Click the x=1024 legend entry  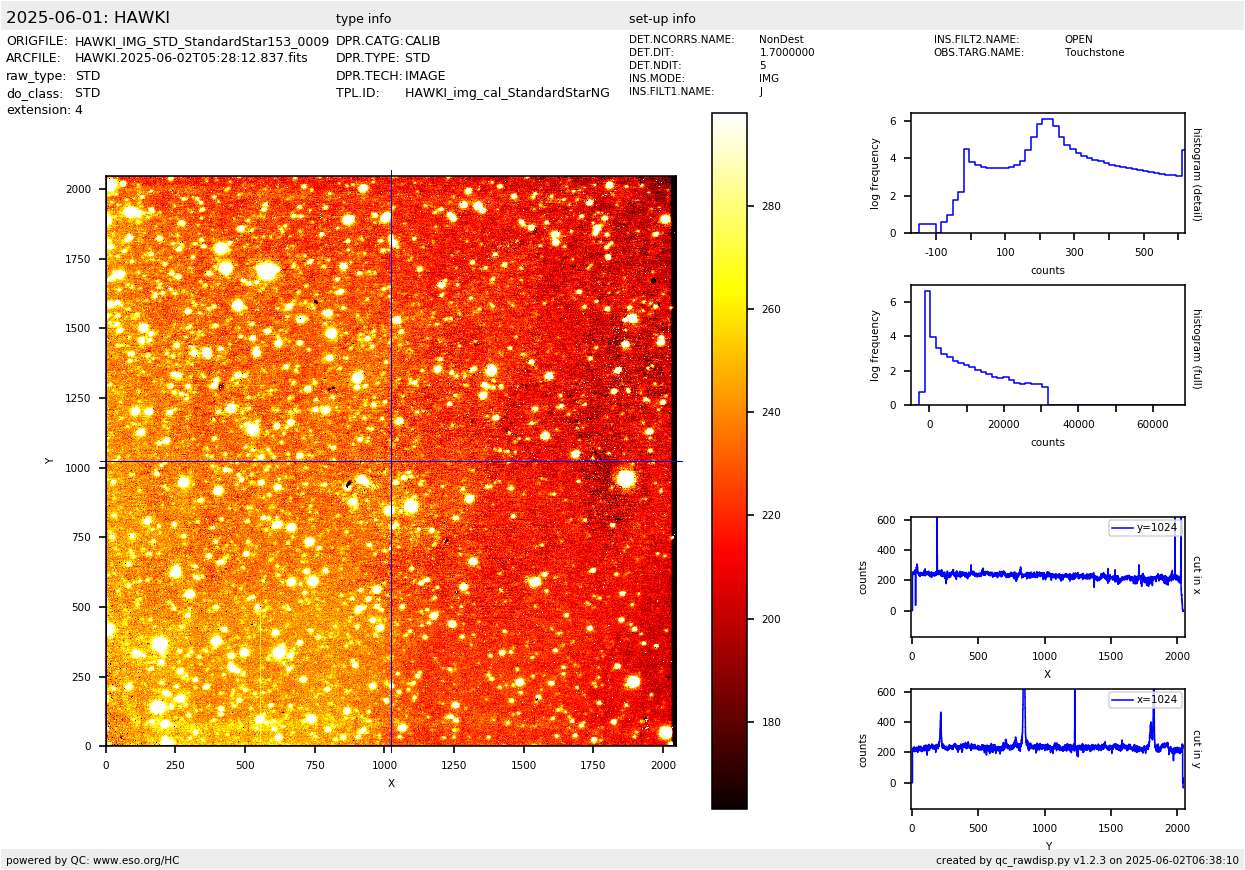[1145, 700]
